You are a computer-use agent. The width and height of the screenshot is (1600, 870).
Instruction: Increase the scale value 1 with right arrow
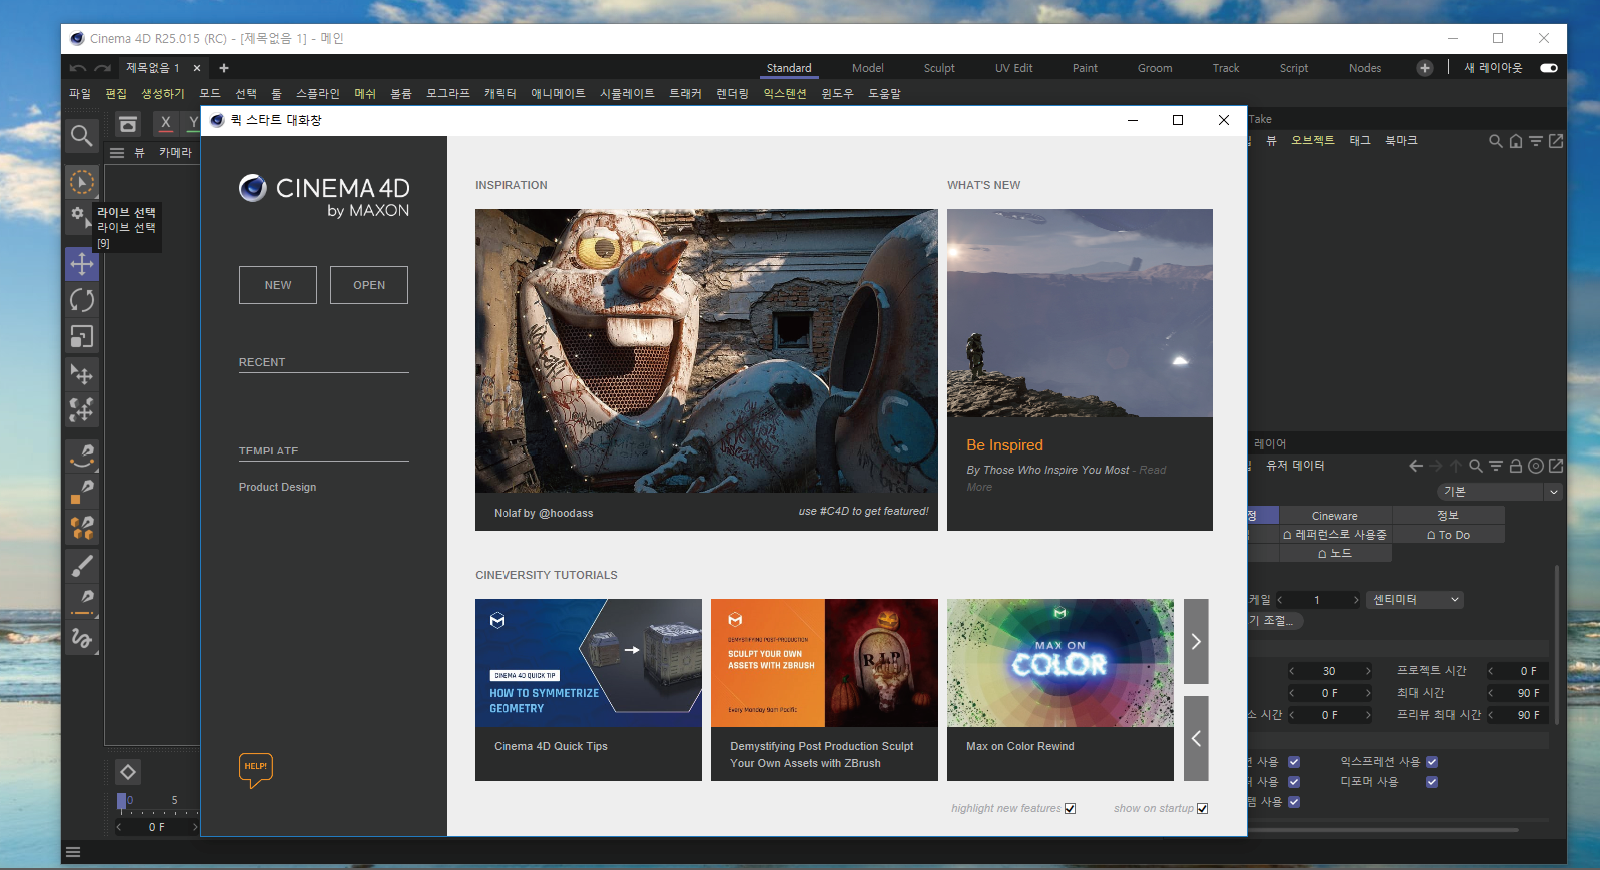[1355, 600]
